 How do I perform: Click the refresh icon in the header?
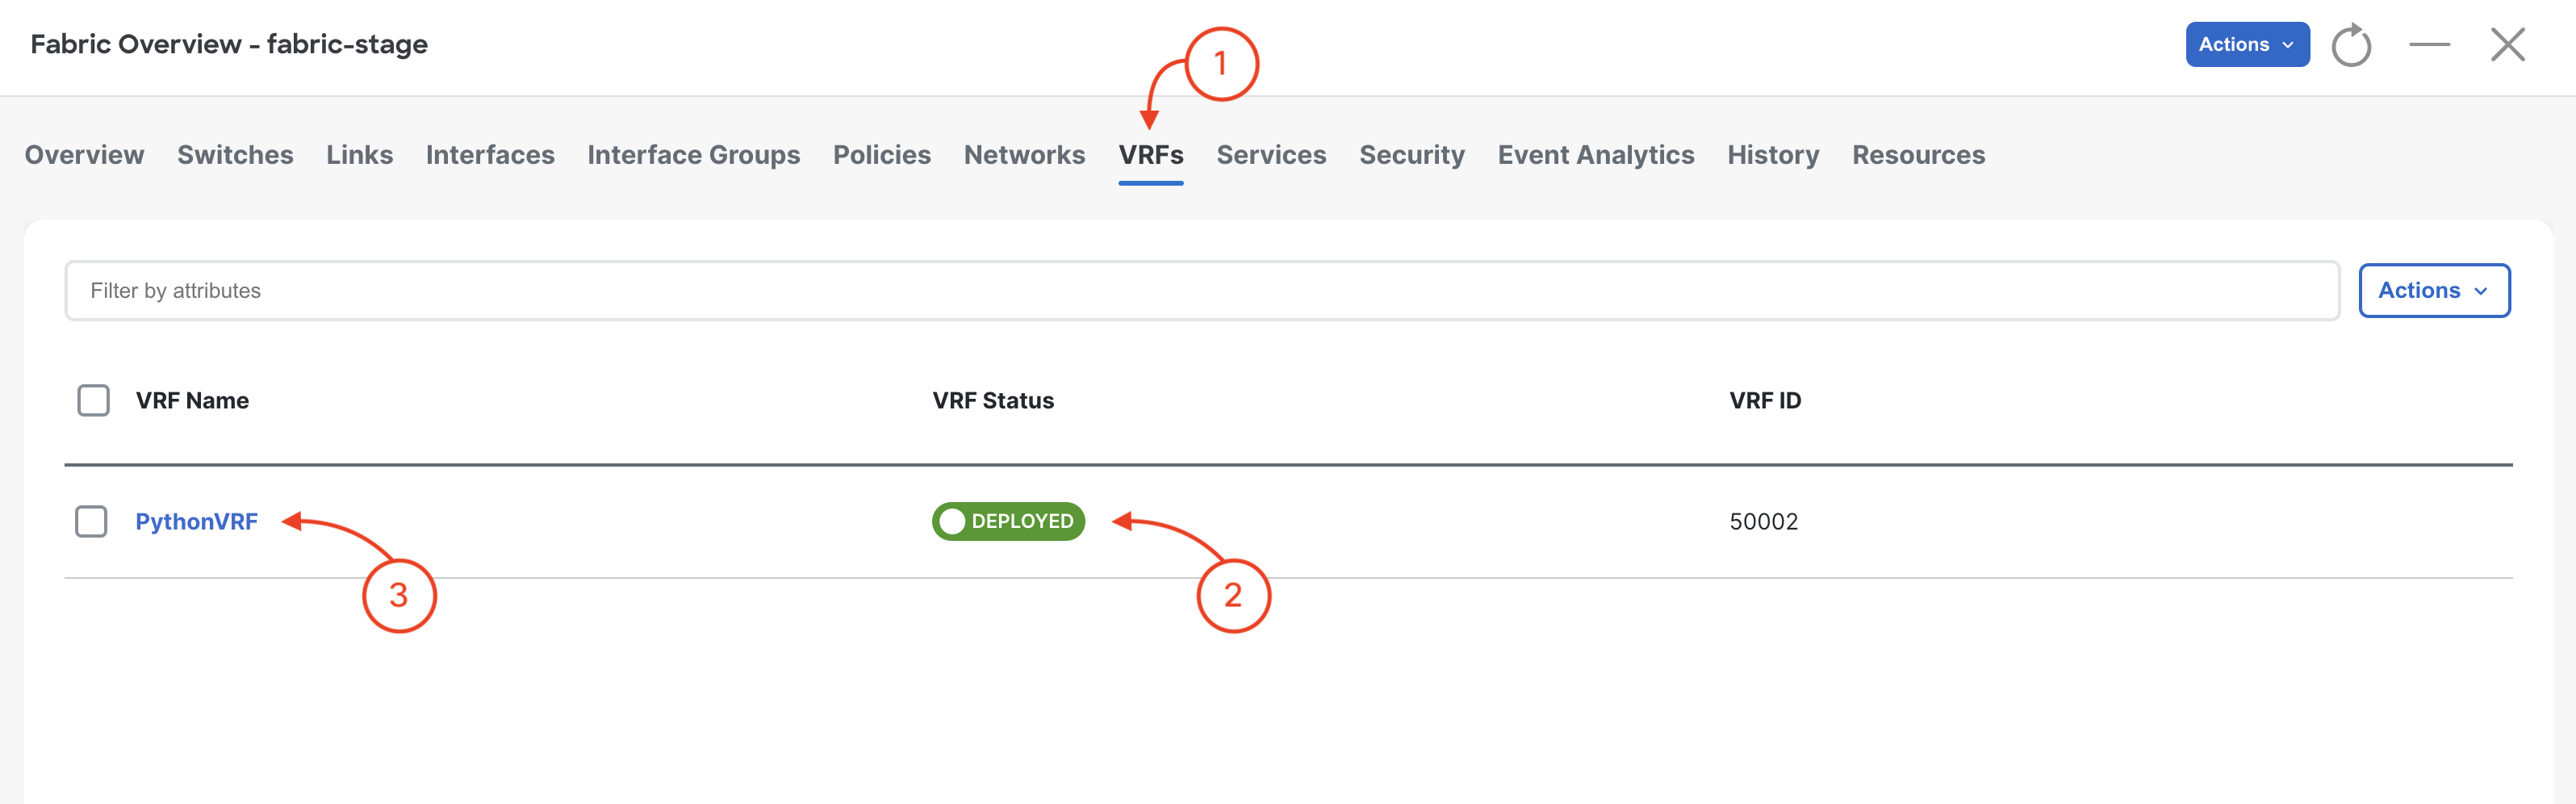click(2351, 45)
